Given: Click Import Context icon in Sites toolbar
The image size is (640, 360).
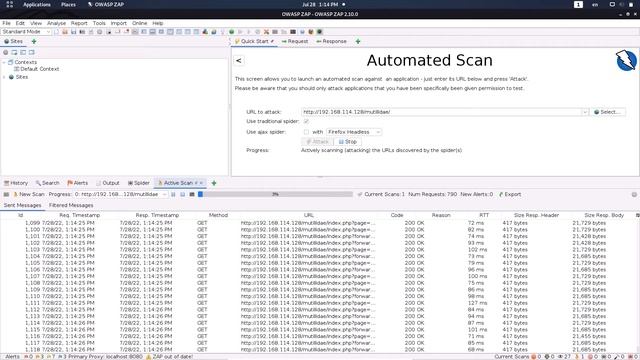Looking at the screenshot, I should coord(23,52).
